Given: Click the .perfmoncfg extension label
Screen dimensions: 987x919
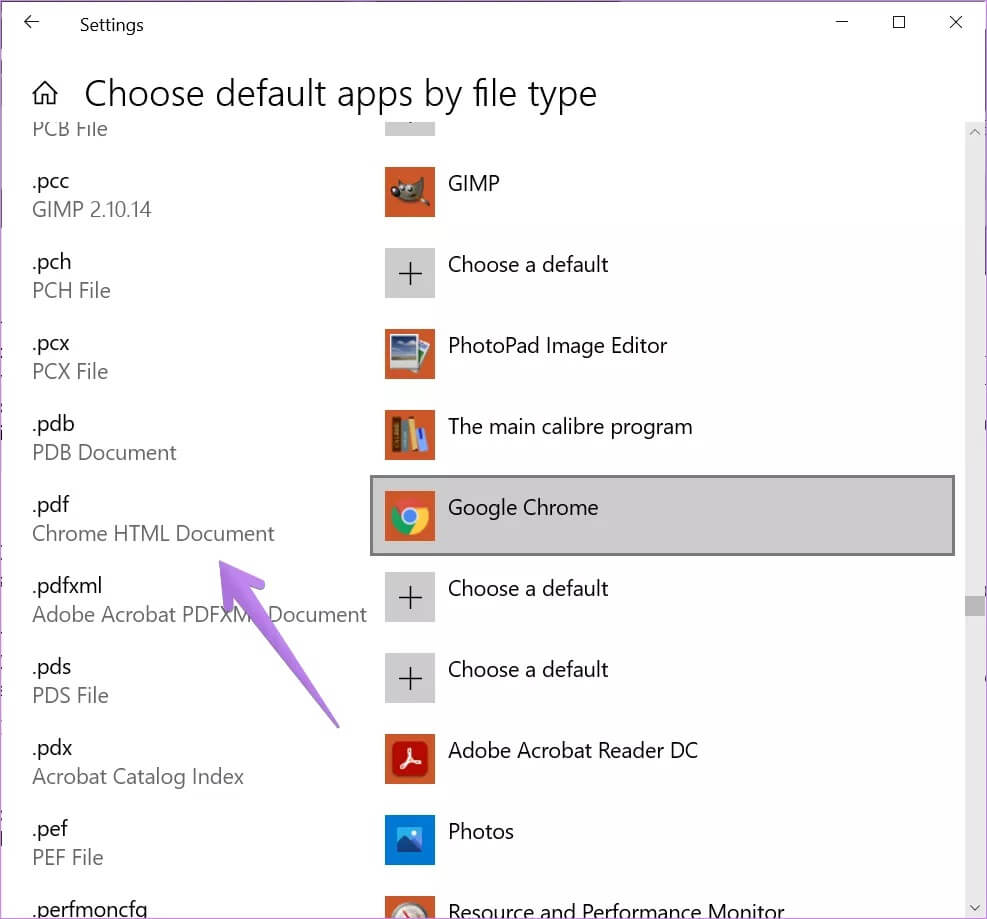Looking at the screenshot, I should pos(90,909).
